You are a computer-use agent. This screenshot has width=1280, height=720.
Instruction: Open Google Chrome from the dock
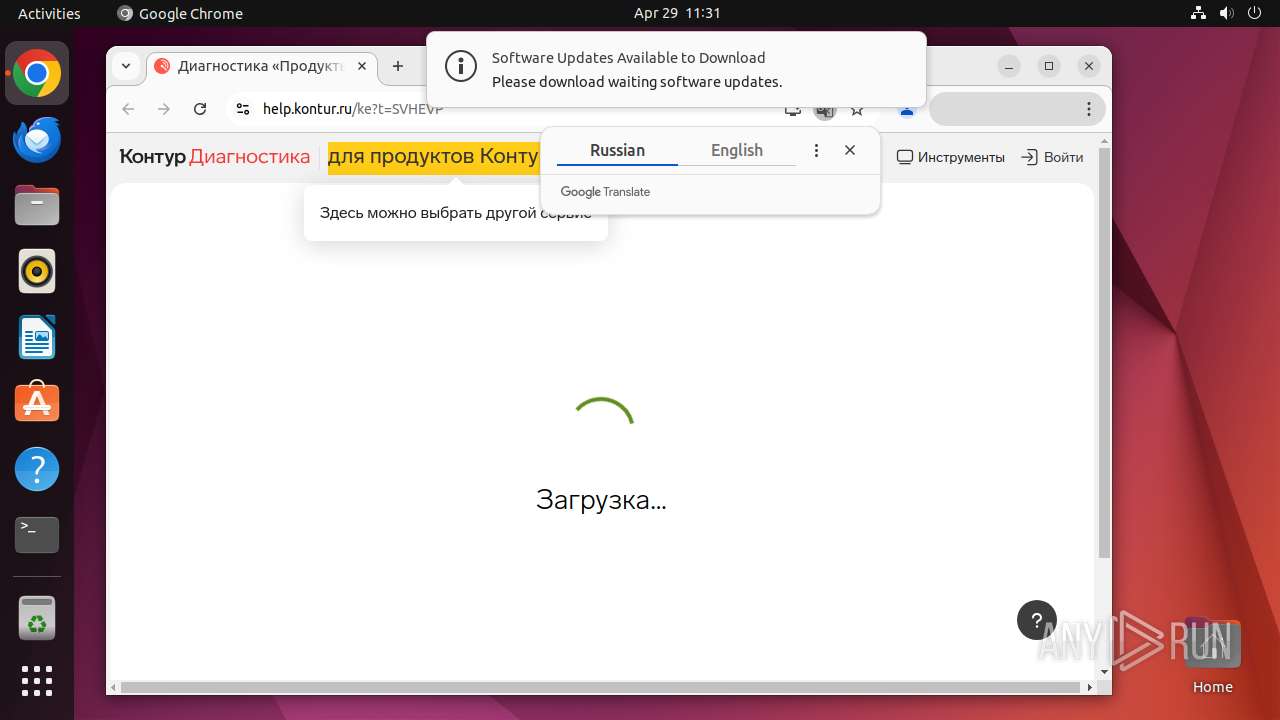tap(37, 74)
